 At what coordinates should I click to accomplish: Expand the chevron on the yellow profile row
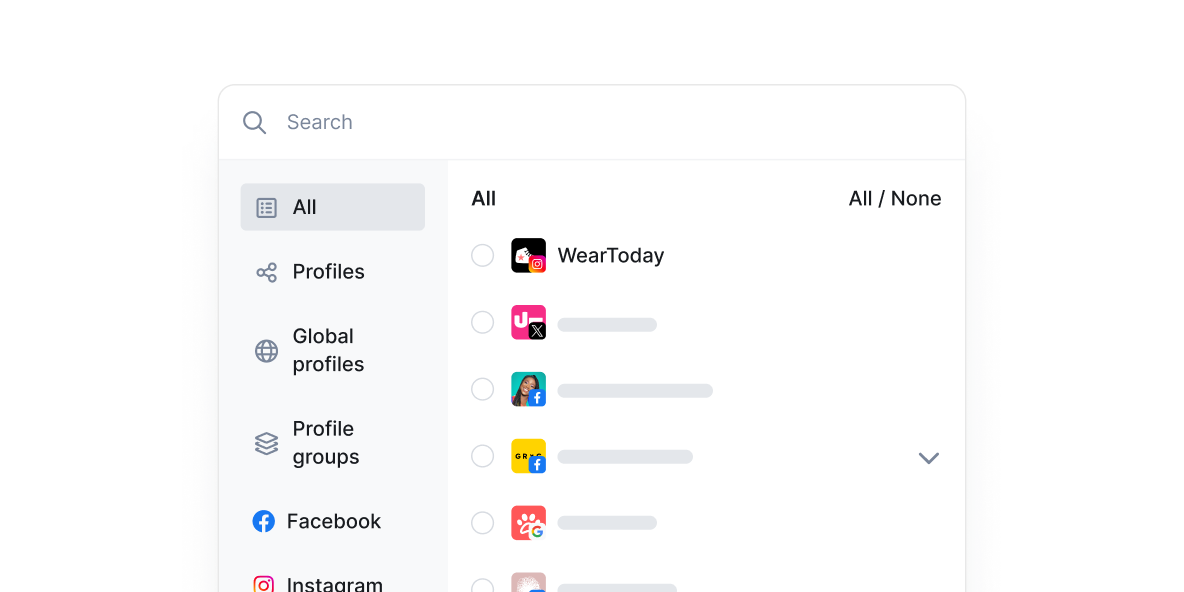(x=928, y=457)
